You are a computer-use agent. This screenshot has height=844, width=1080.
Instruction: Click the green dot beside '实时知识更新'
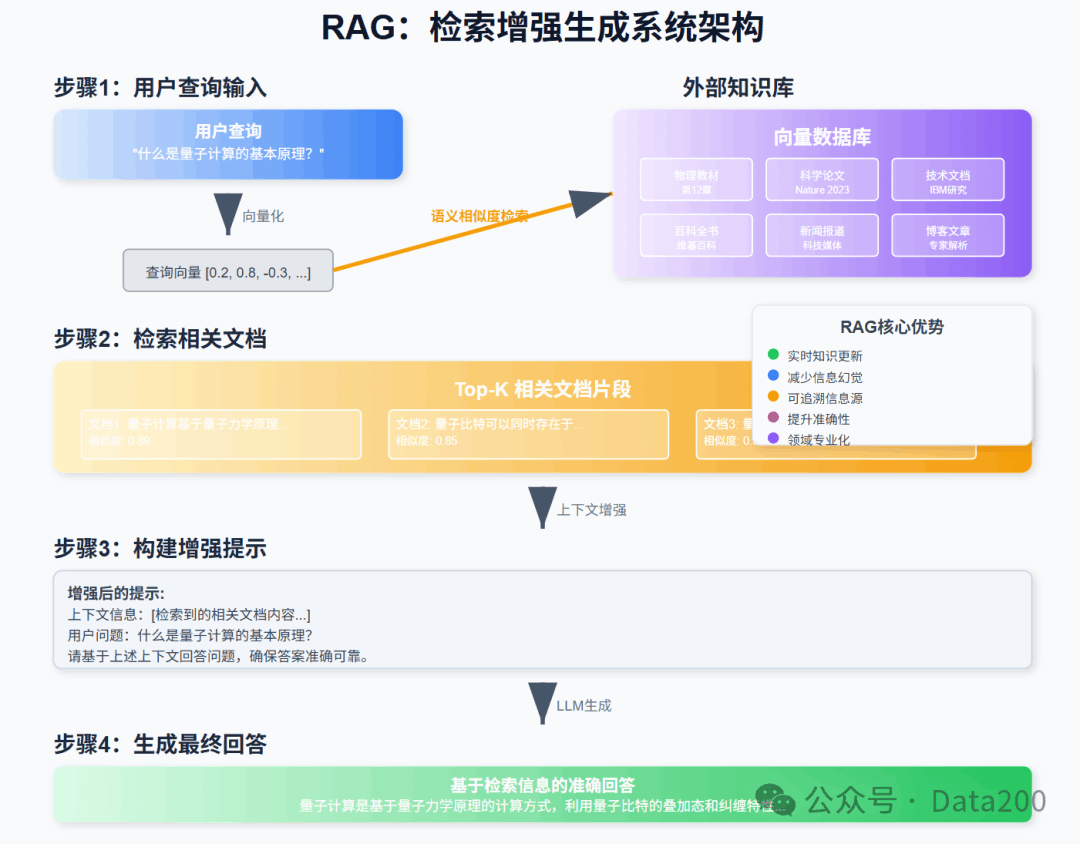[773, 355]
